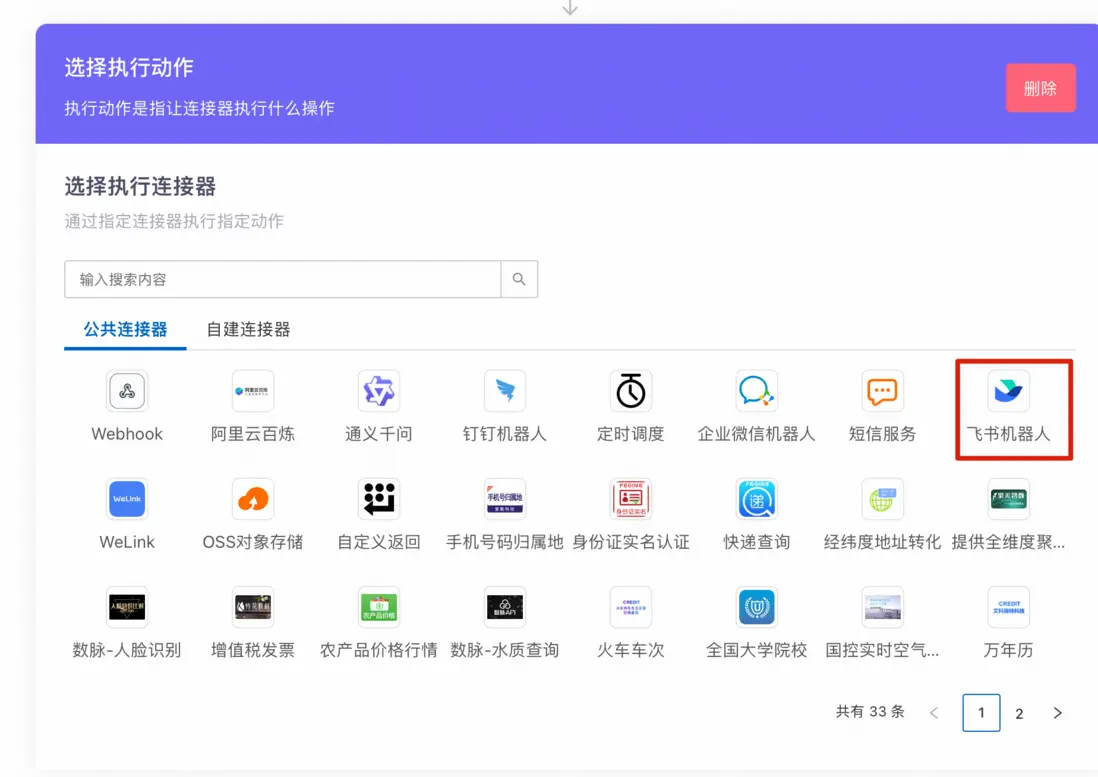The width and height of the screenshot is (1098, 777).
Task: Click the 选择执行连接器 heading text
Action: point(140,186)
